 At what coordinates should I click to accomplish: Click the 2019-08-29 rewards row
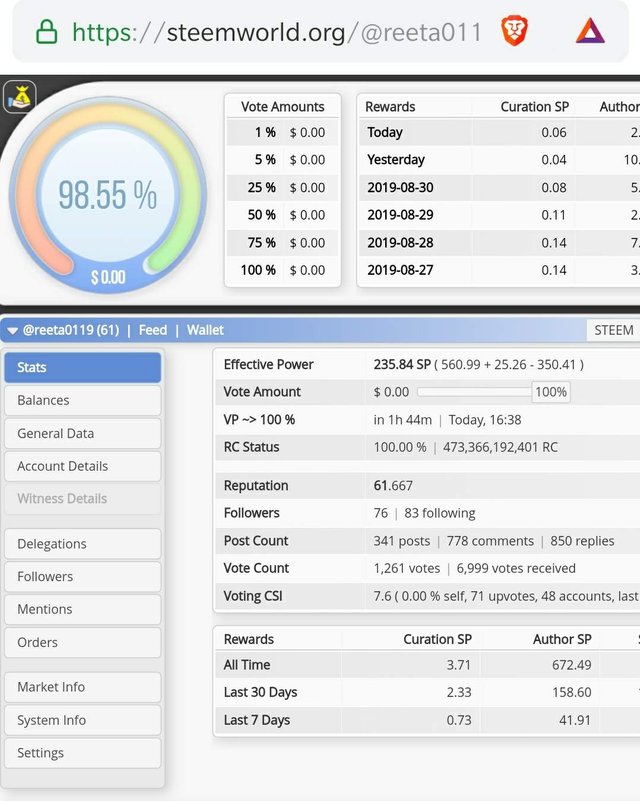click(500, 215)
